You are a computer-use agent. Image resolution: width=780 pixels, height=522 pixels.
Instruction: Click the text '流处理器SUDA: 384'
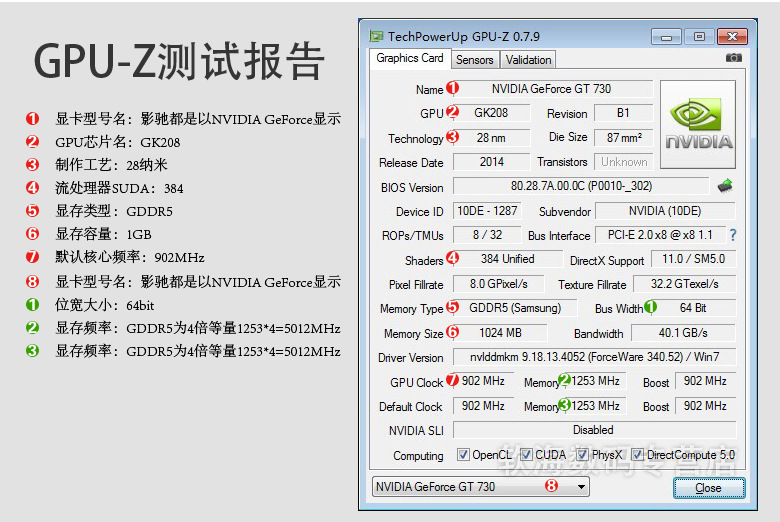[x=119, y=188]
